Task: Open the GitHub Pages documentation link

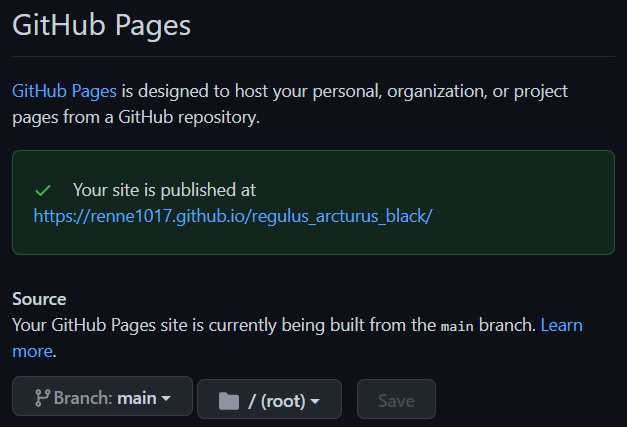Action: coord(64,91)
